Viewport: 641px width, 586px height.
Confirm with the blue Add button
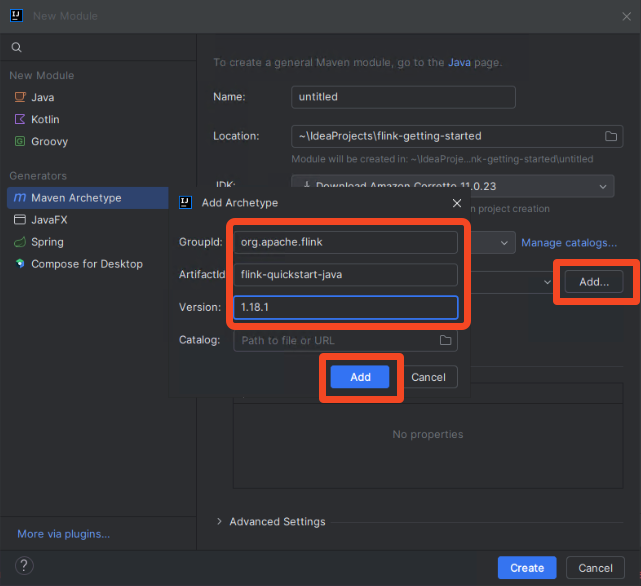pos(360,377)
